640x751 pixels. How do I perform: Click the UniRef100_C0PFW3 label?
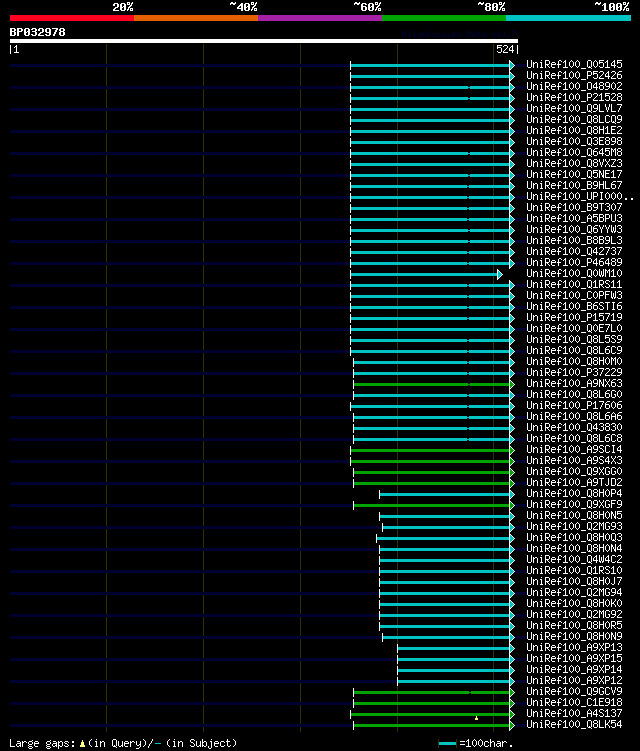[x=574, y=296]
